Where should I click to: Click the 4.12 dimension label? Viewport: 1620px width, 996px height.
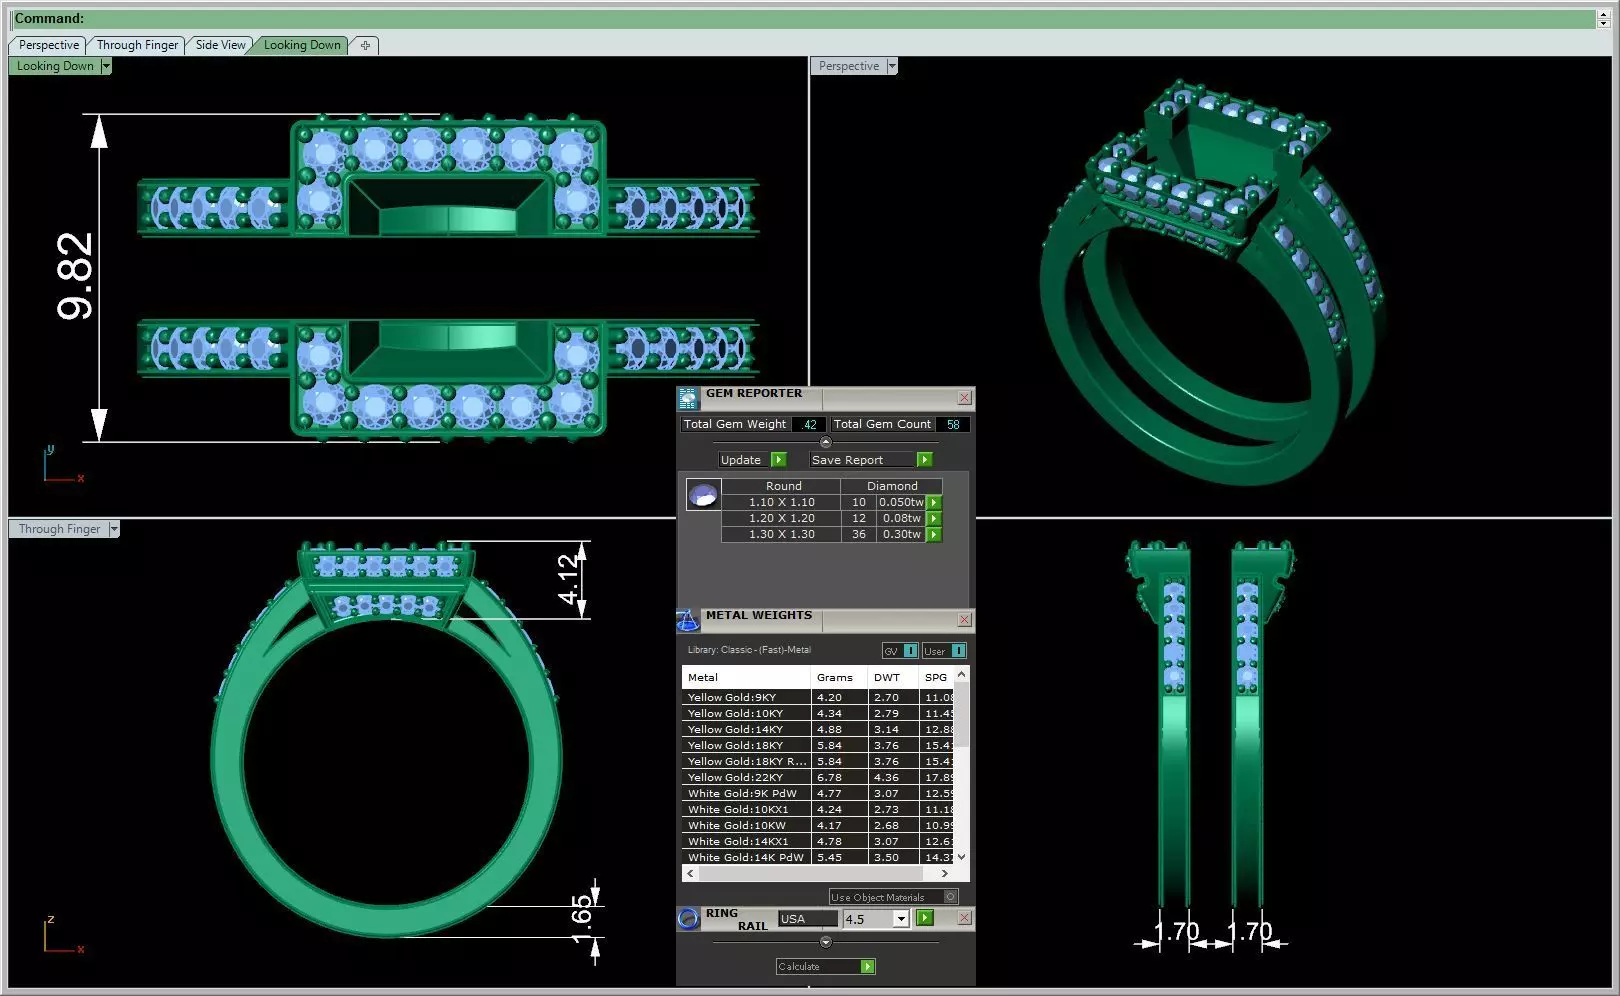pyautogui.click(x=568, y=579)
